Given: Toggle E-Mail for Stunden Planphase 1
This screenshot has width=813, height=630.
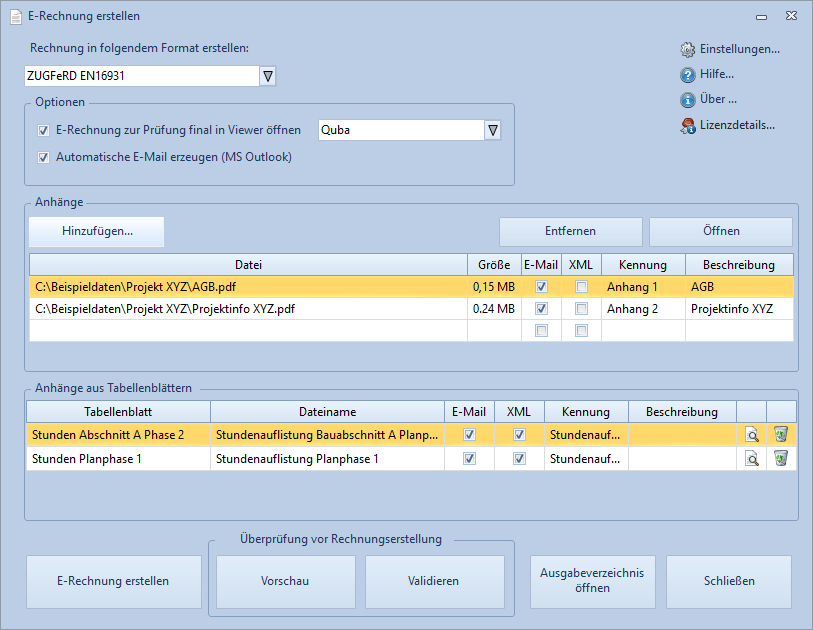Looking at the screenshot, I should (x=469, y=458).
